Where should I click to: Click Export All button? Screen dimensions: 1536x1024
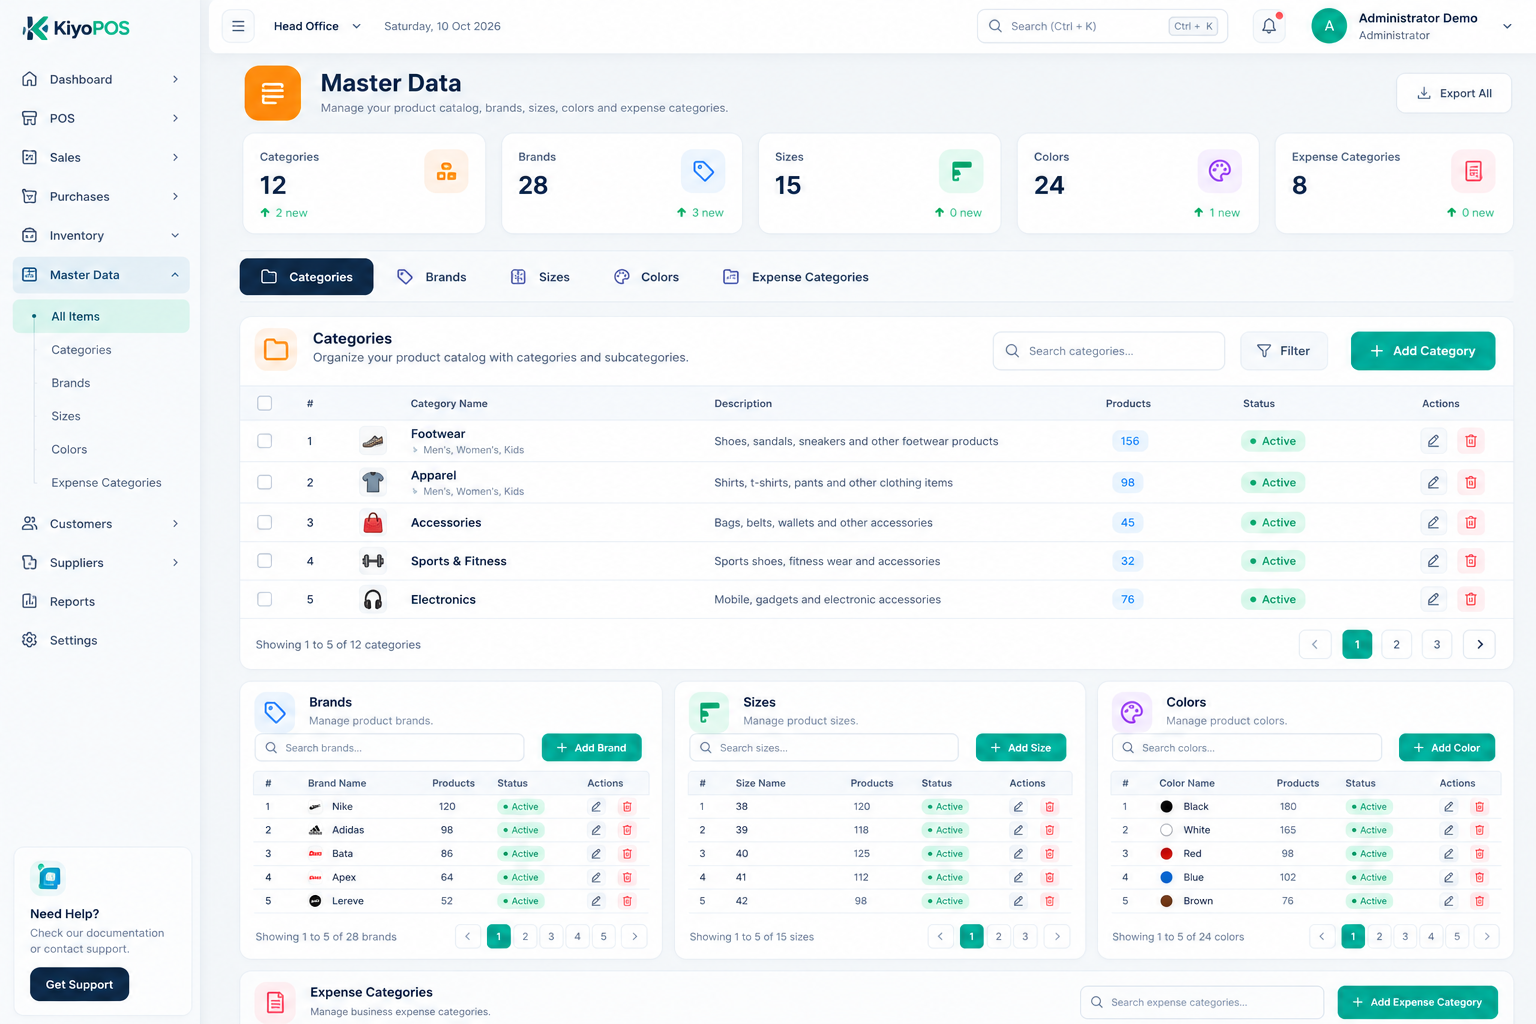pos(1454,93)
